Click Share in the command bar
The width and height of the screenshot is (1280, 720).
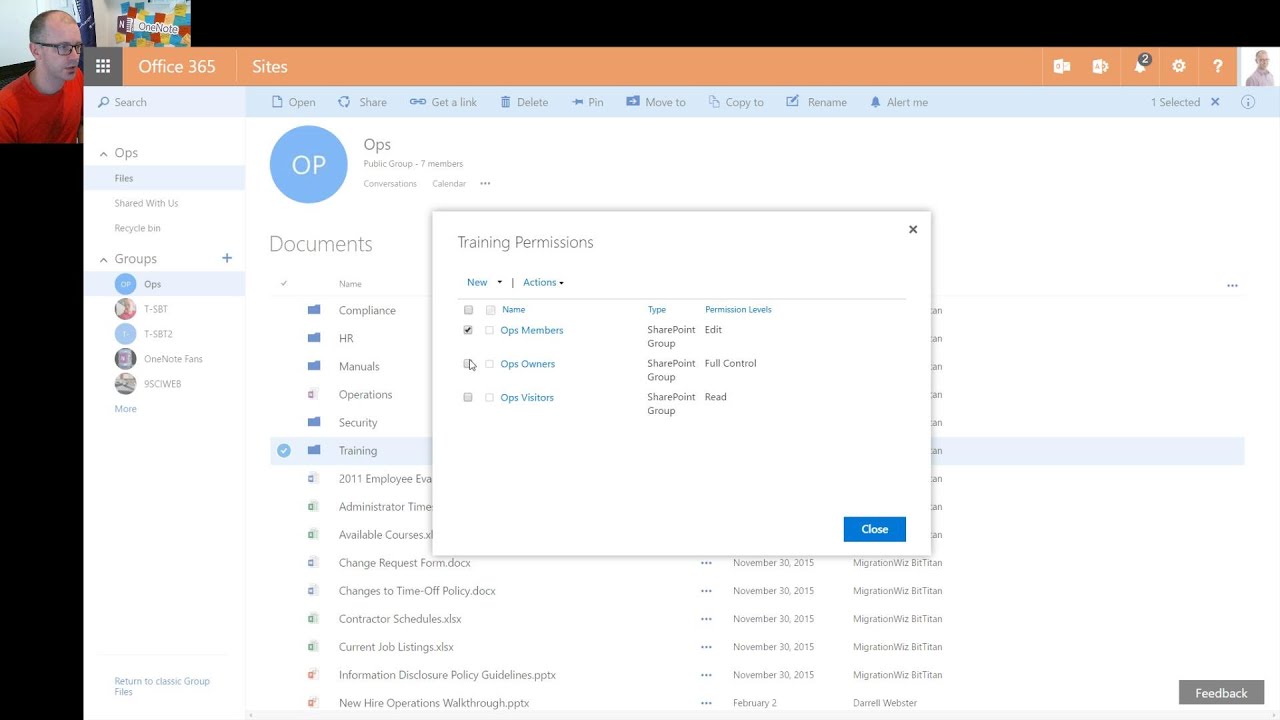tap(362, 102)
